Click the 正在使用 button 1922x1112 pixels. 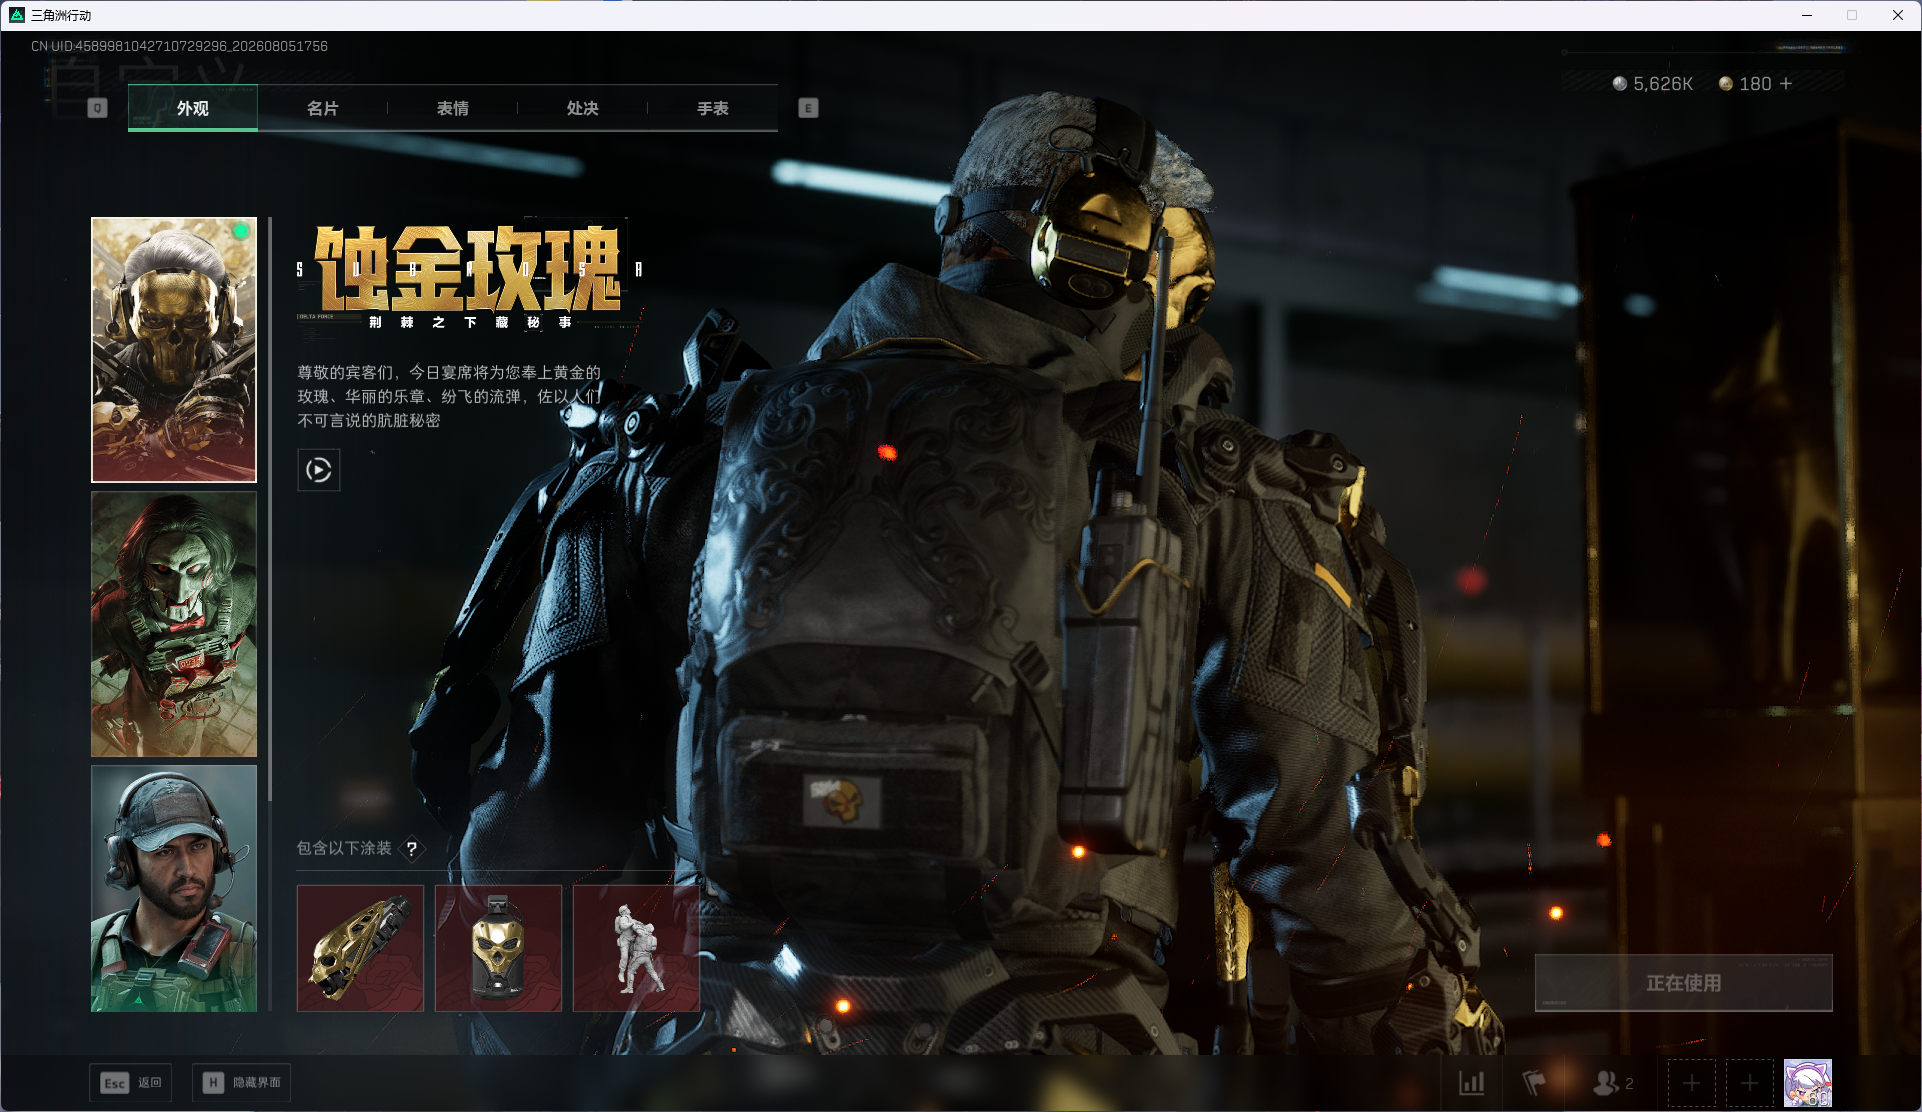click(1684, 983)
